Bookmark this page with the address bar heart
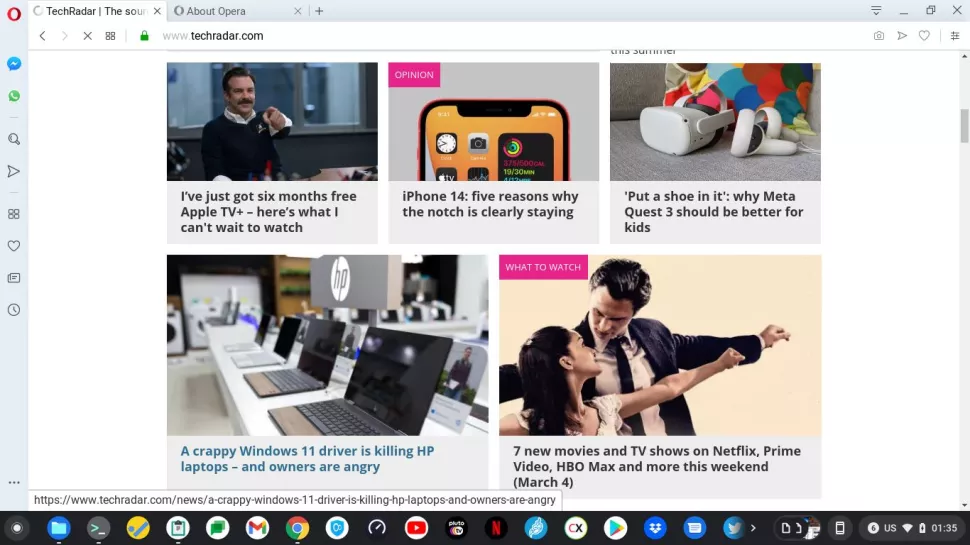 point(924,36)
